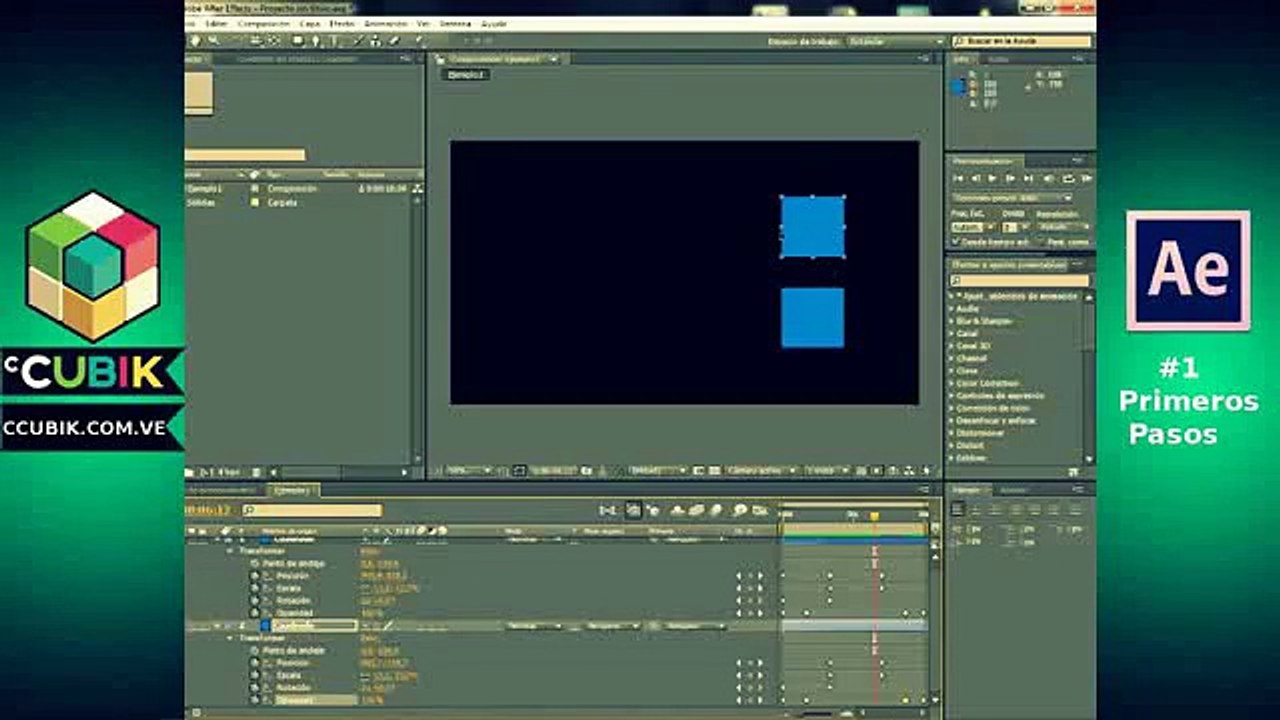This screenshot has width=1280, height=720.
Task: Click the timeline current timecode display
Action: 209,510
